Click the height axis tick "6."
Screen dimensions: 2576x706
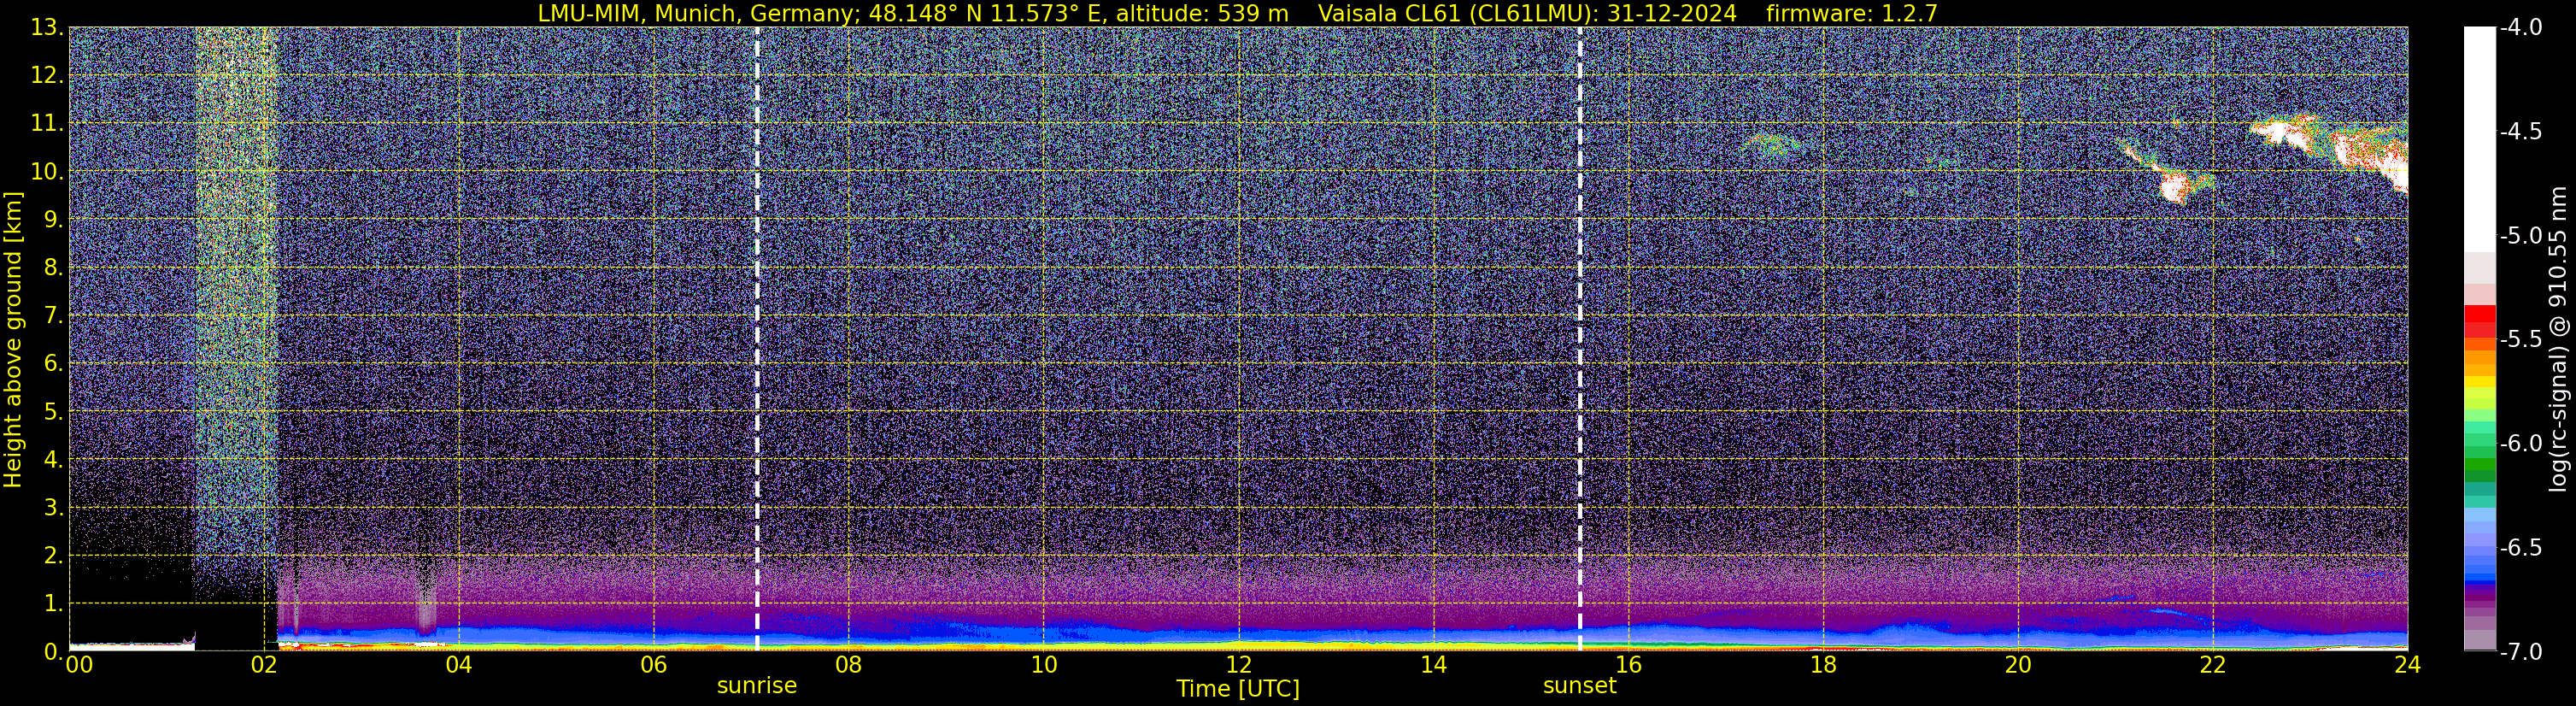(53, 364)
